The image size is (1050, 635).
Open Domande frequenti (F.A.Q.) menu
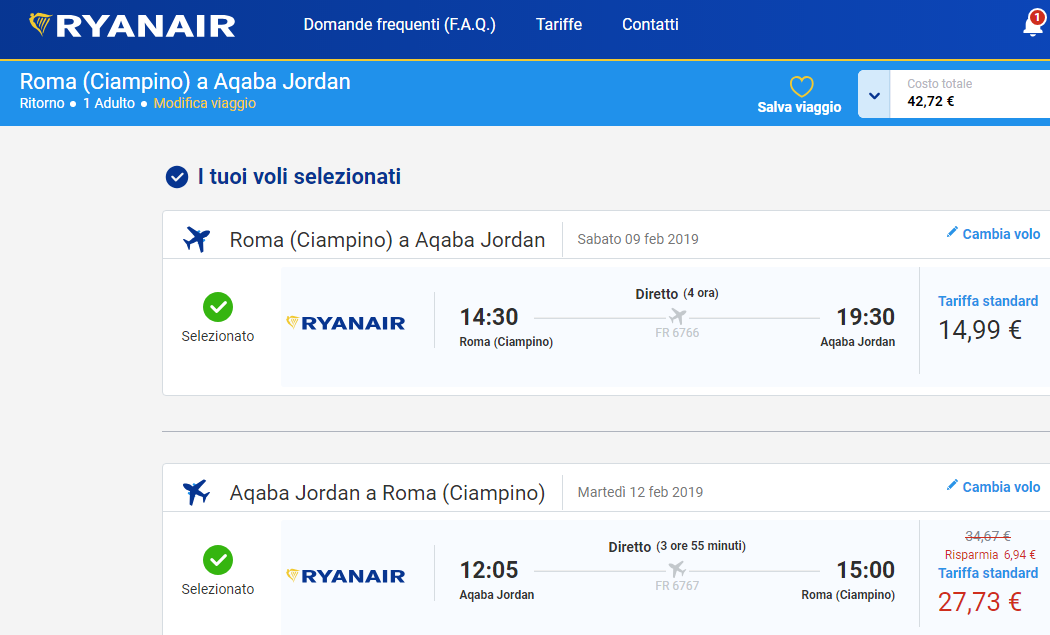pos(400,25)
